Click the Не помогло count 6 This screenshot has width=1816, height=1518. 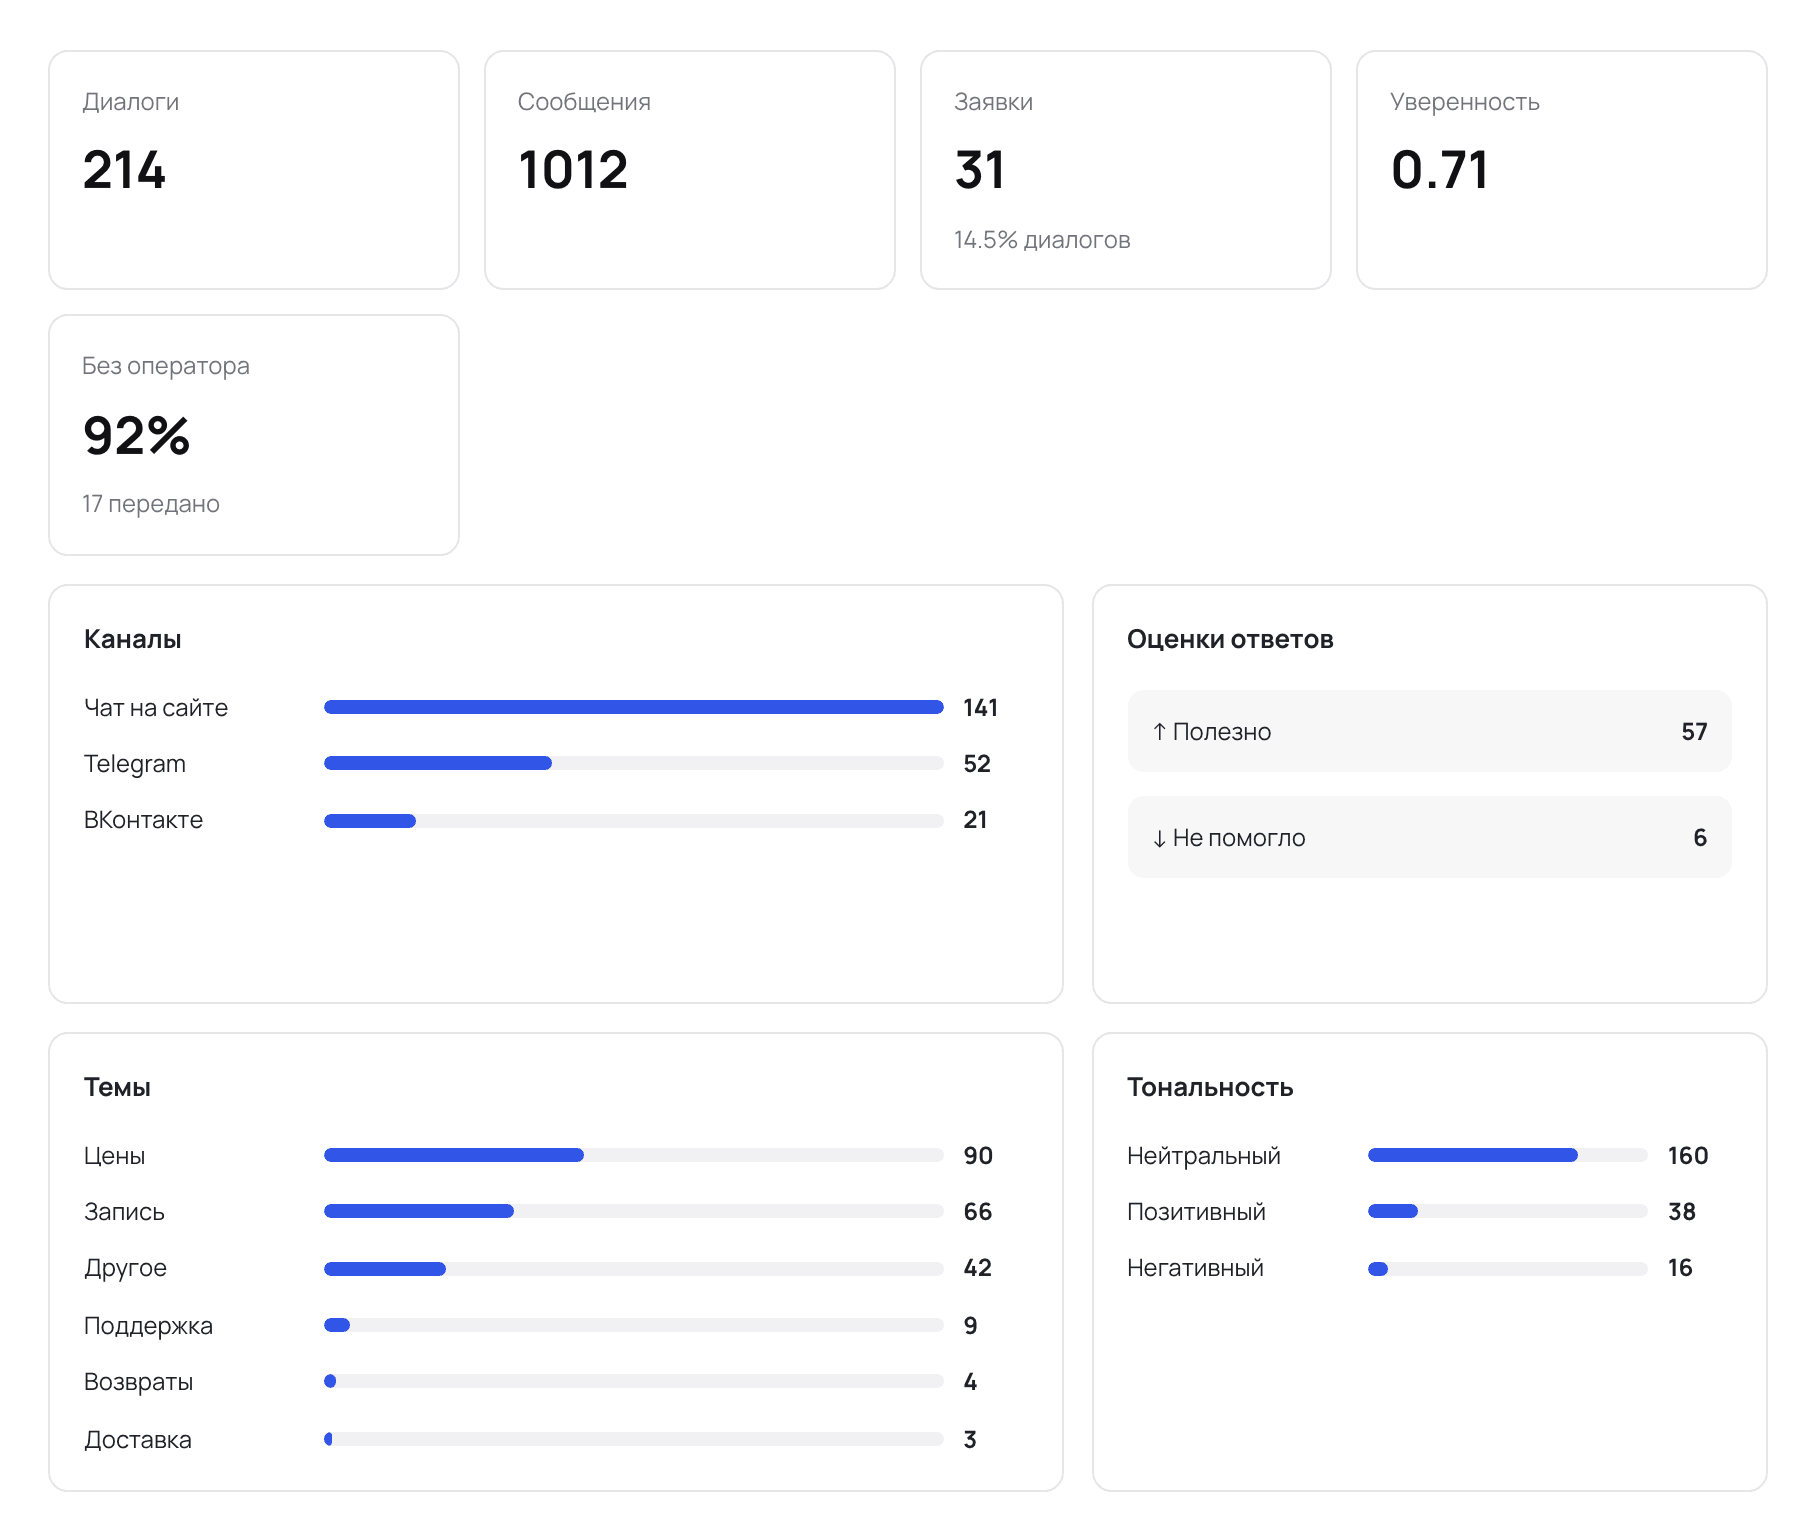click(x=1700, y=838)
